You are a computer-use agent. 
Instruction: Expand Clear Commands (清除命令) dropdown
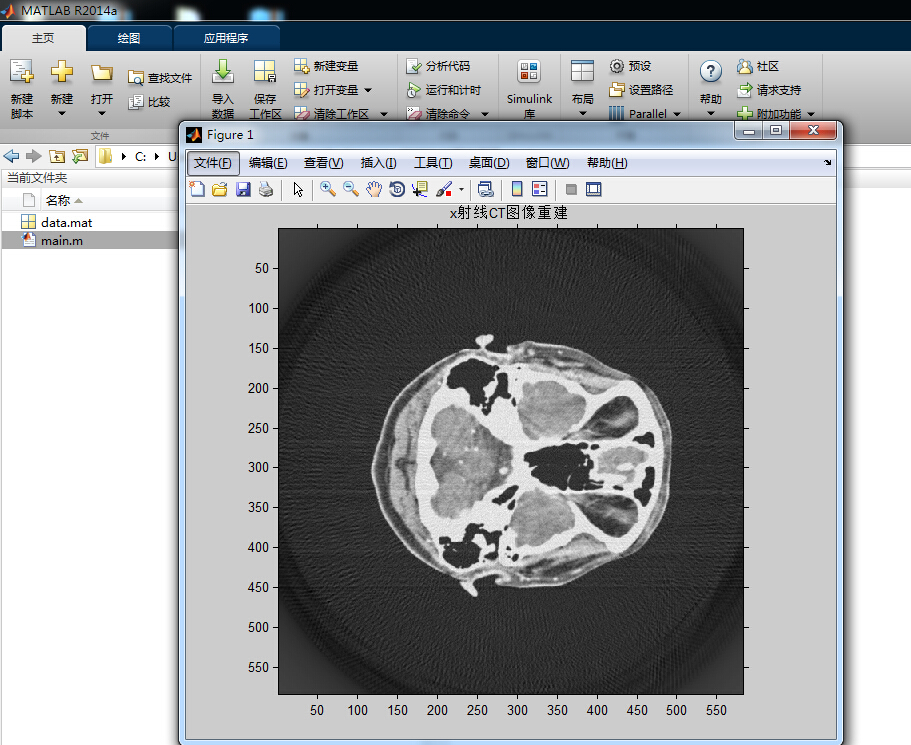pyautogui.click(x=485, y=114)
